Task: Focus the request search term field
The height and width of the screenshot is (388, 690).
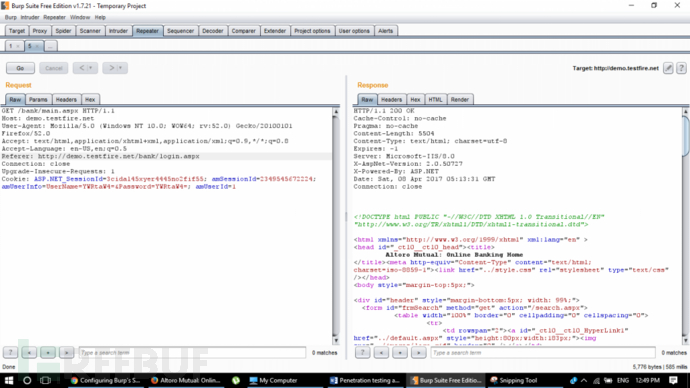Action: point(192,352)
